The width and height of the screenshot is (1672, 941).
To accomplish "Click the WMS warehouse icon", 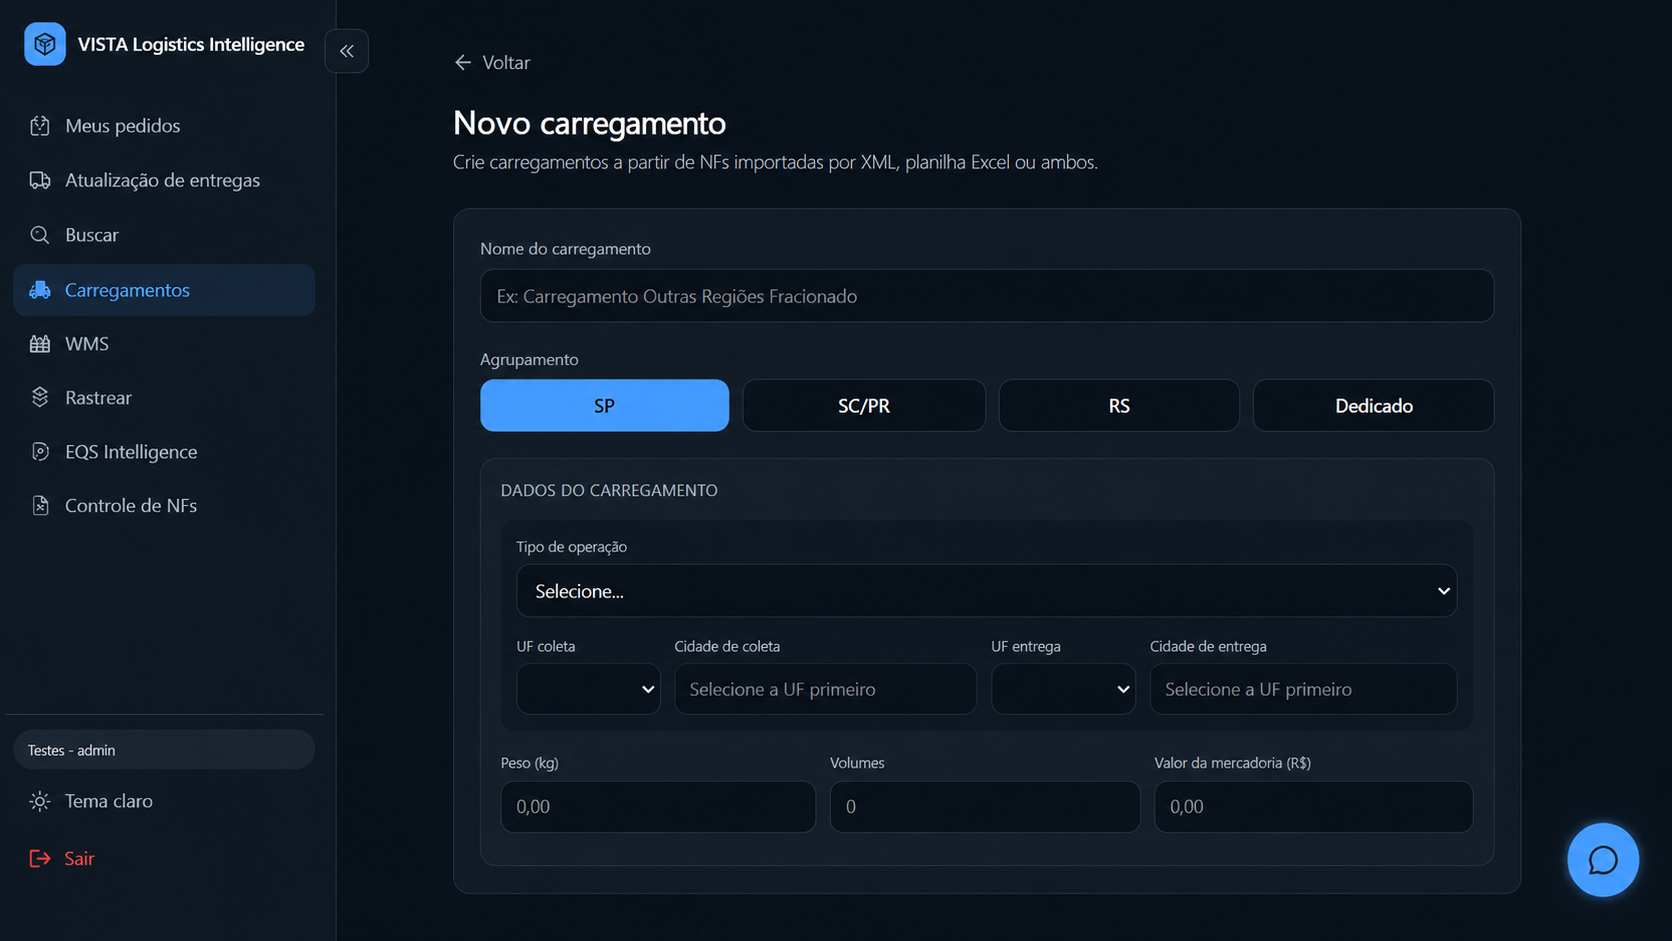I will tap(40, 344).
